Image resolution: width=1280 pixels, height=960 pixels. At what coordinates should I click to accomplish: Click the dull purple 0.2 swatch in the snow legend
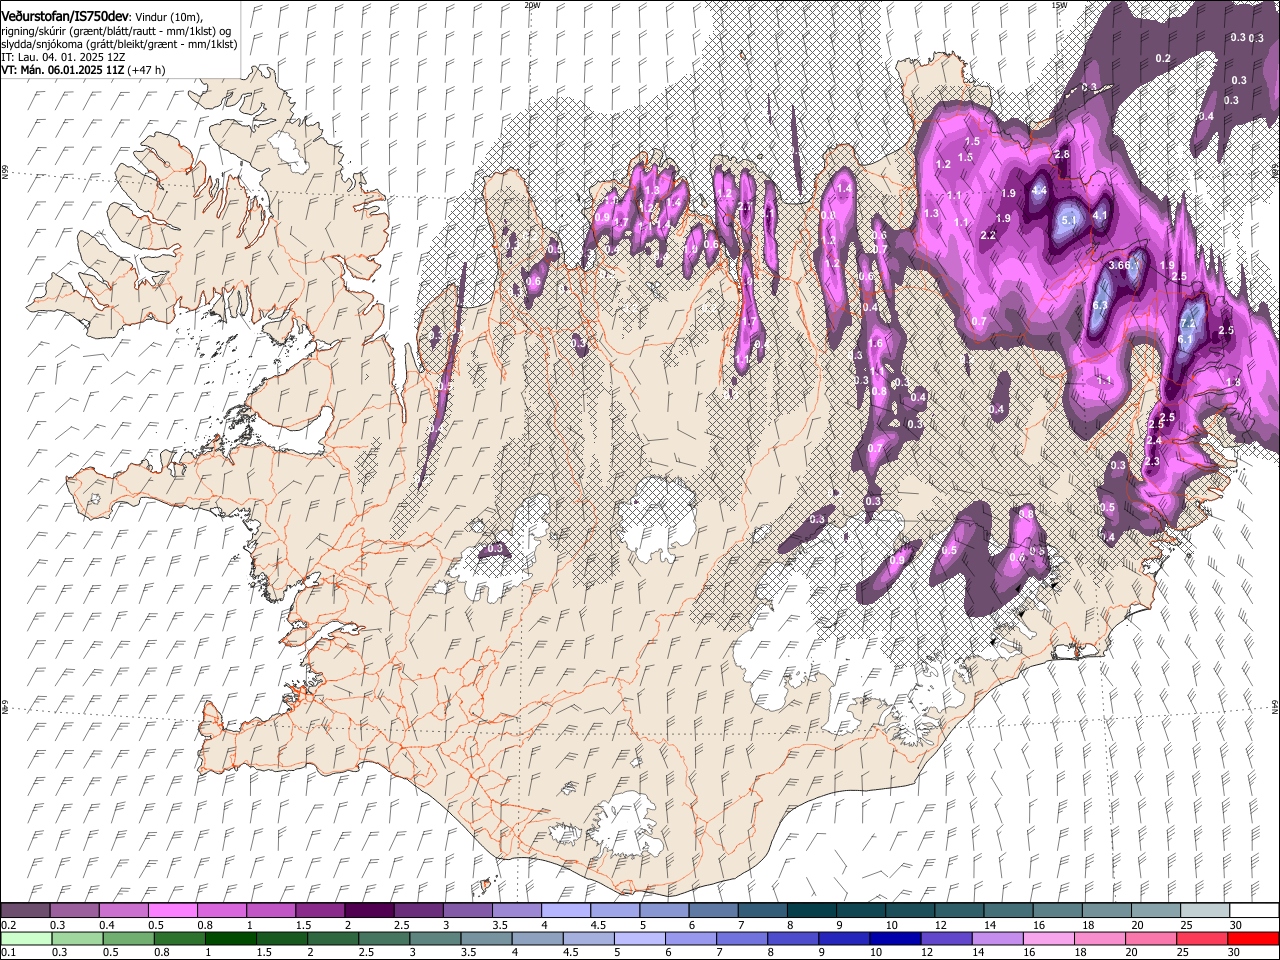coord(25,911)
